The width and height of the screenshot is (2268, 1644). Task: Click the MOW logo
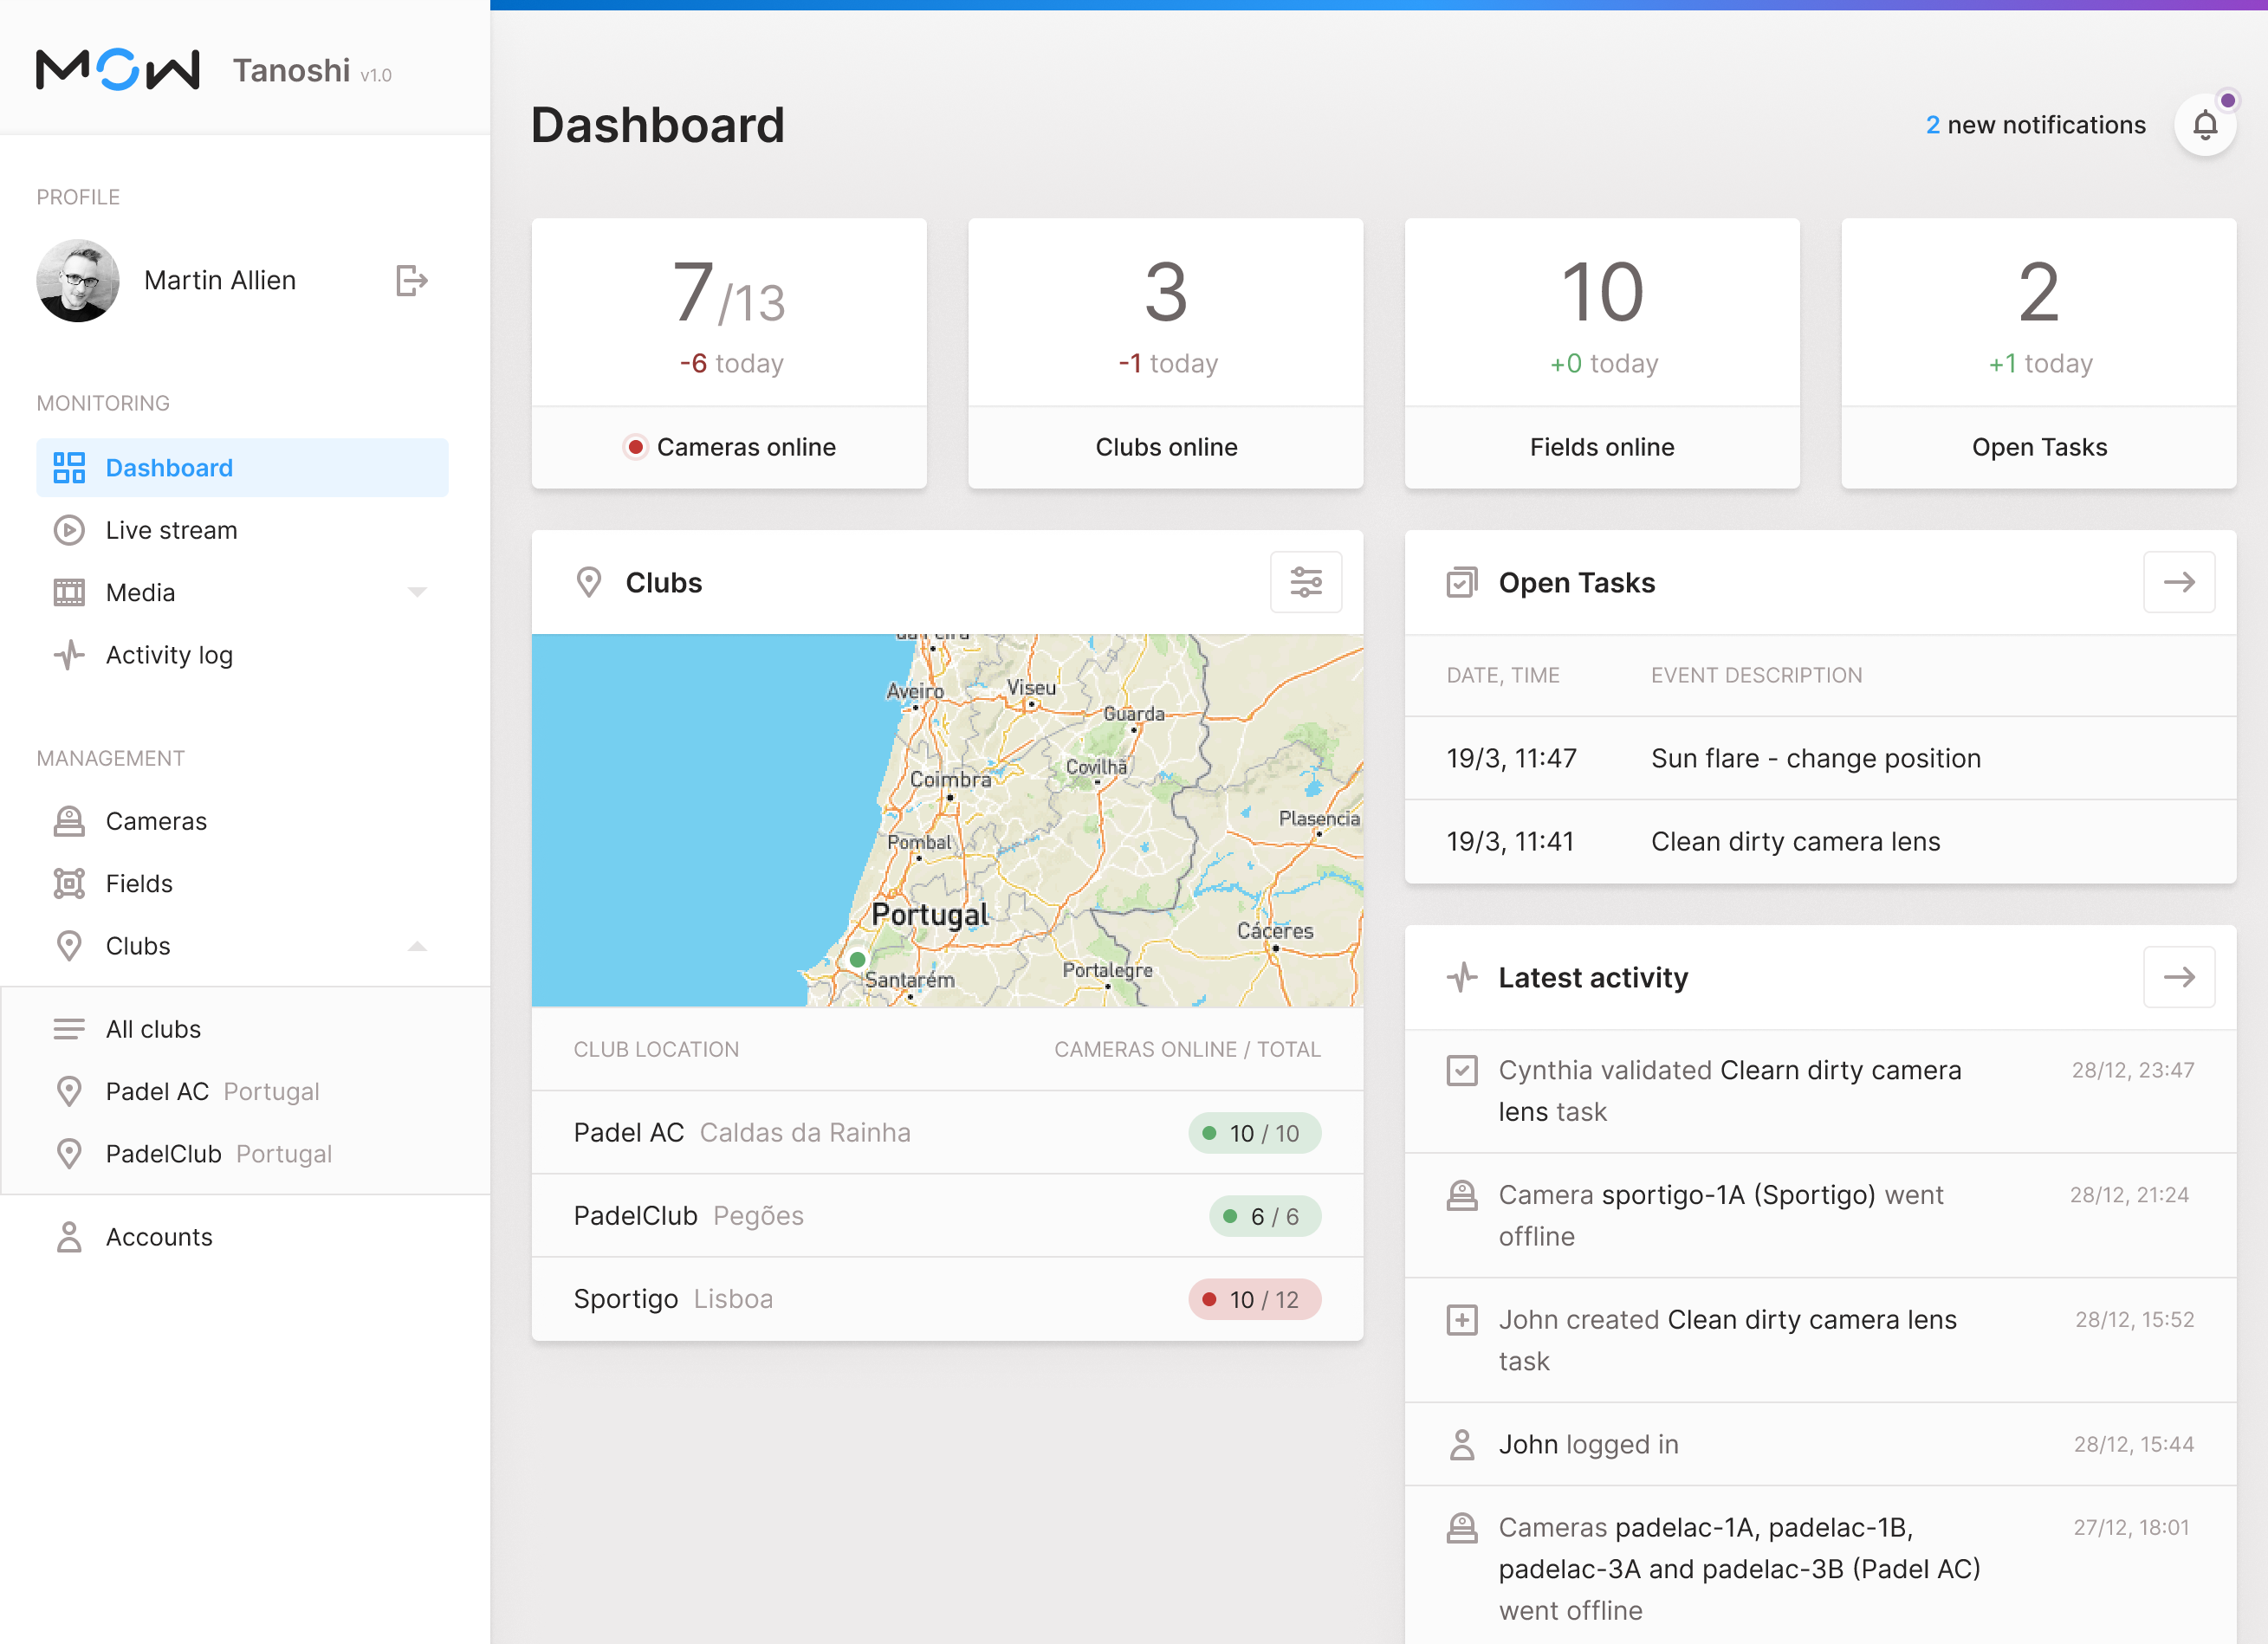[x=118, y=70]
